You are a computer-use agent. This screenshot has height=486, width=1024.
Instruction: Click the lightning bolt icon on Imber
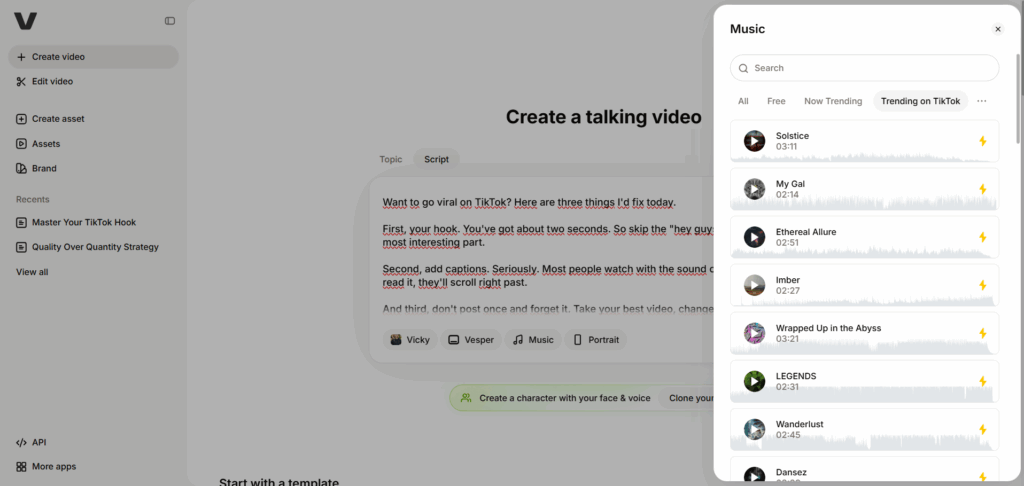point(982,285)
